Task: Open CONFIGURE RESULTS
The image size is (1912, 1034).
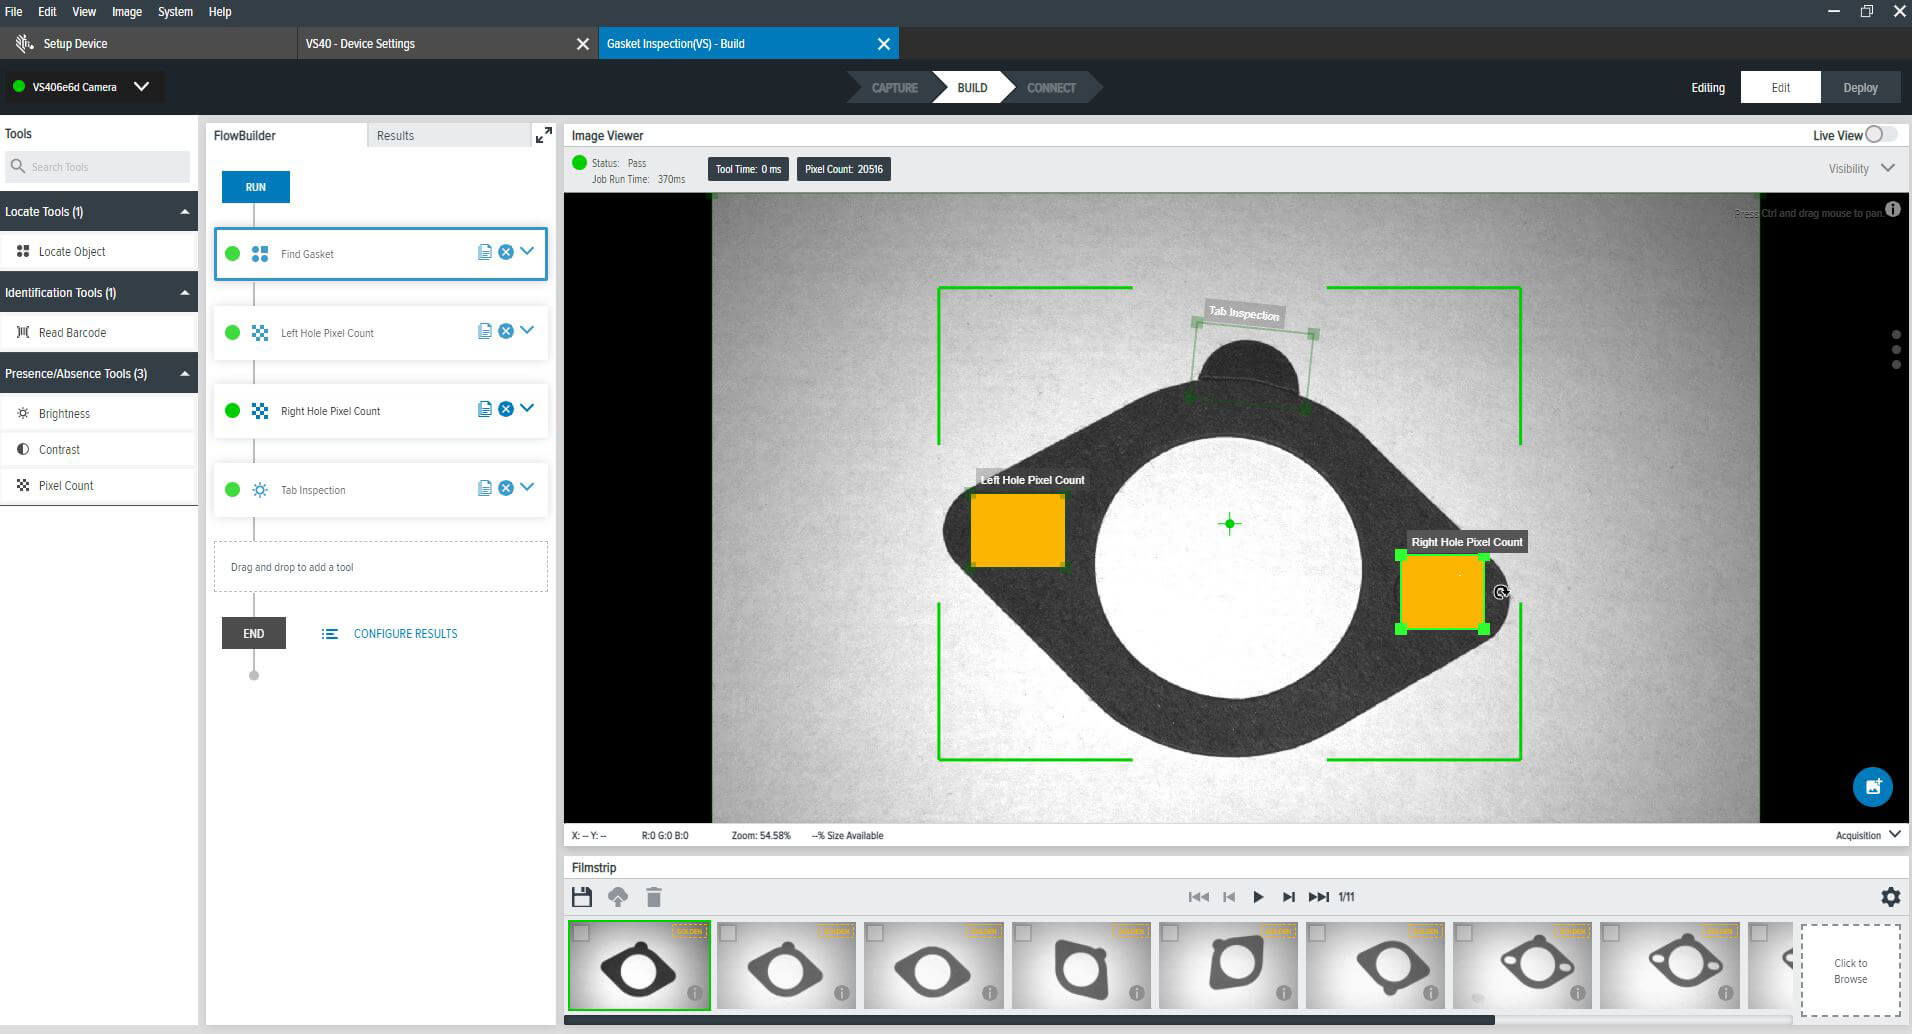Action: tap(405, 633)
